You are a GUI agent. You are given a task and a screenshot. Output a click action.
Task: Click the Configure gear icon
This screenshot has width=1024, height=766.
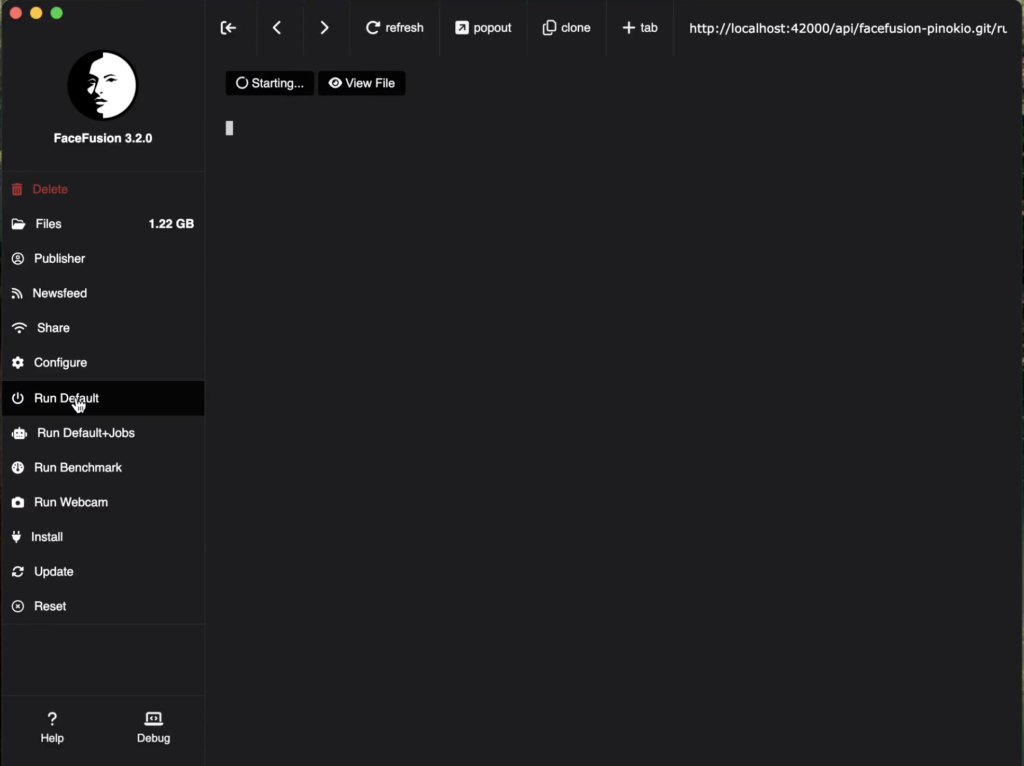18,362
